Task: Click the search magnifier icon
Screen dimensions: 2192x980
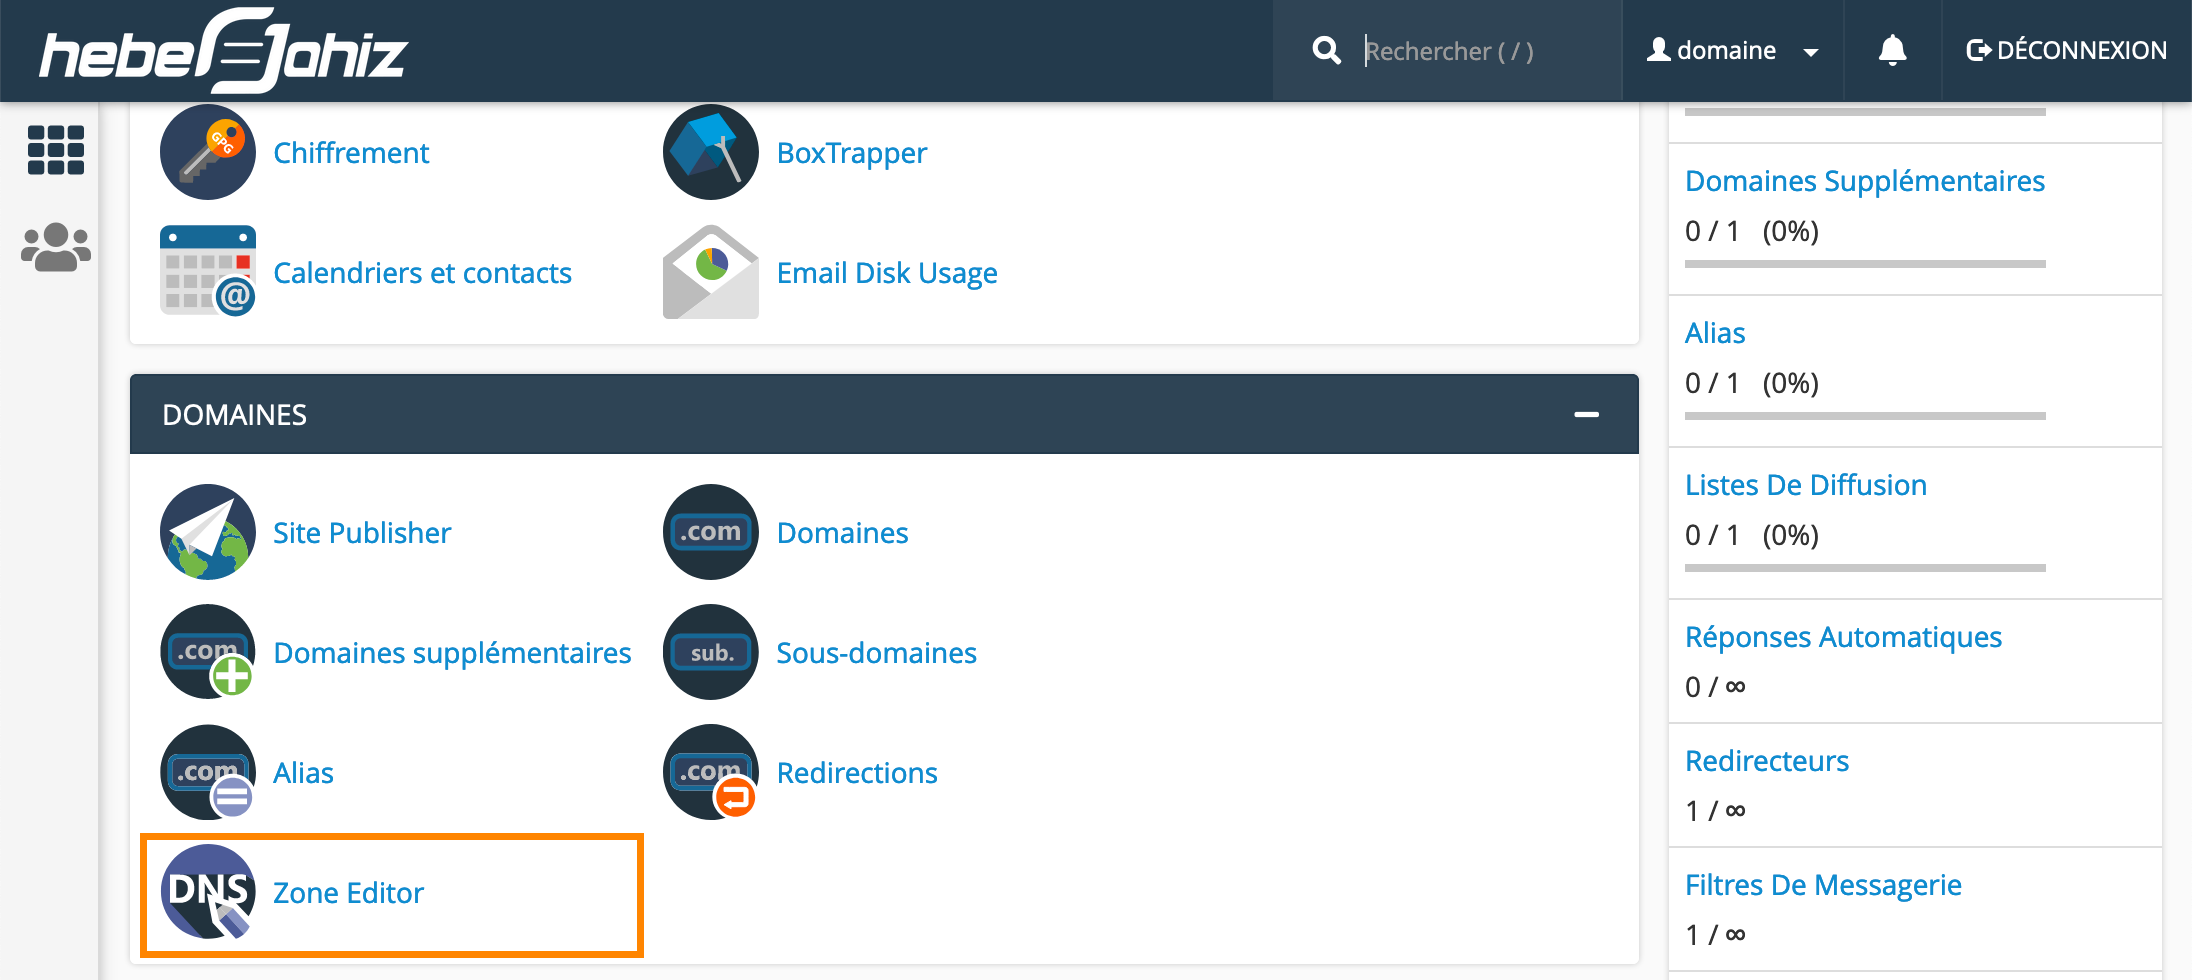Action: point(1326,50)
